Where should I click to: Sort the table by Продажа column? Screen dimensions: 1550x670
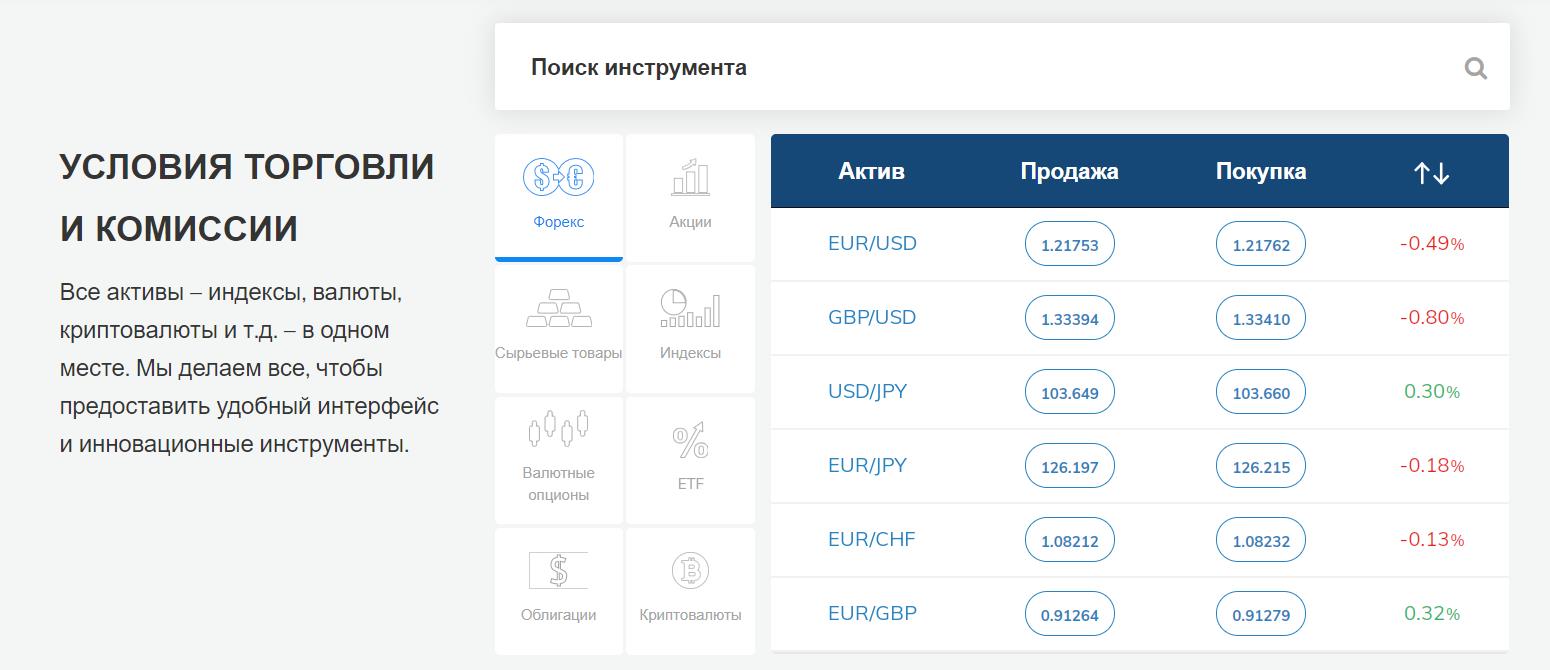tap(1068, 171)
